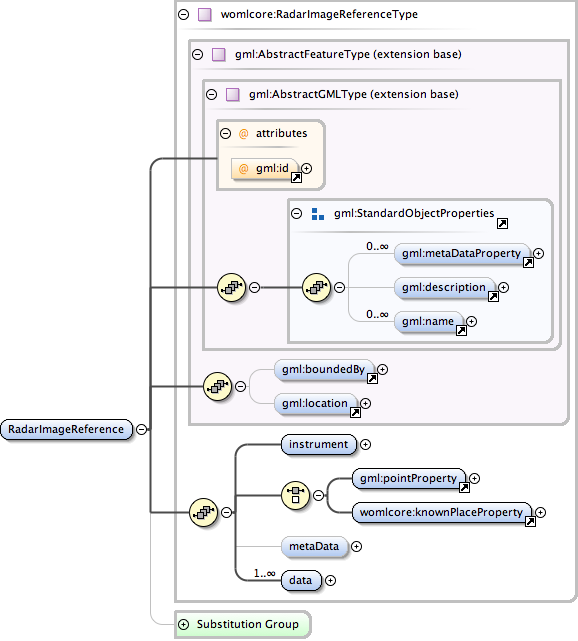Image resolution: width=578 pixels, height=641 pixels.
Task: Select the gml:name node
Action: 428,321
